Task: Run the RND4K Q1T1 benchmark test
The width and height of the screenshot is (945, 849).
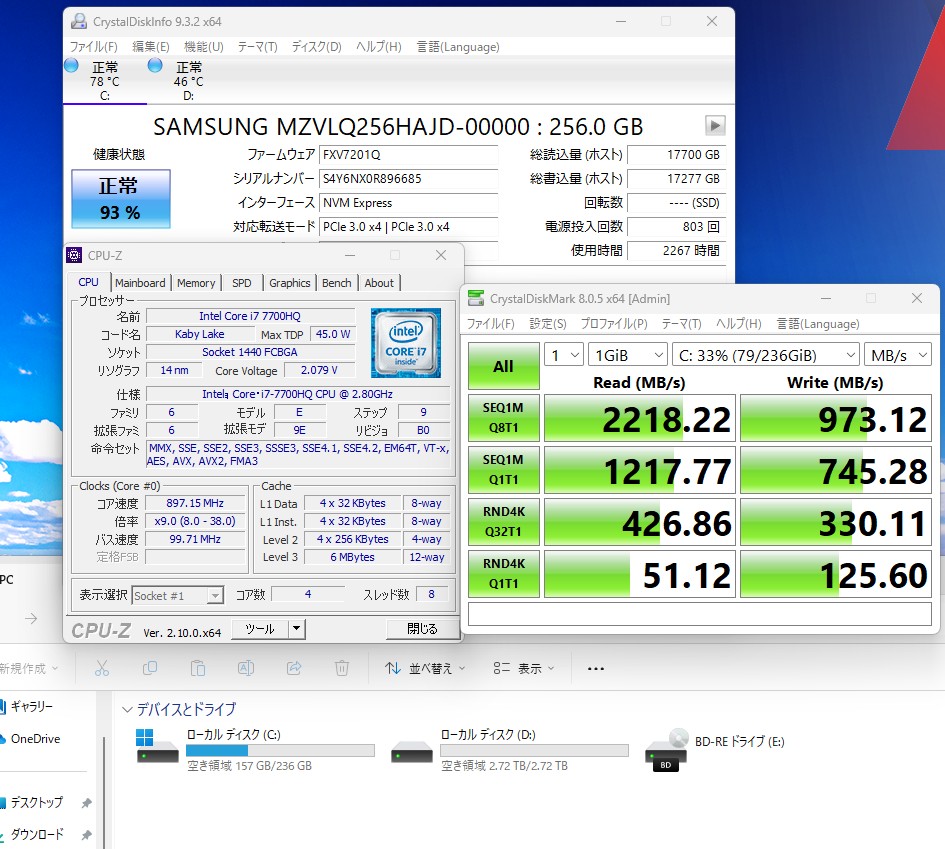Action: (x=503, y=573)
